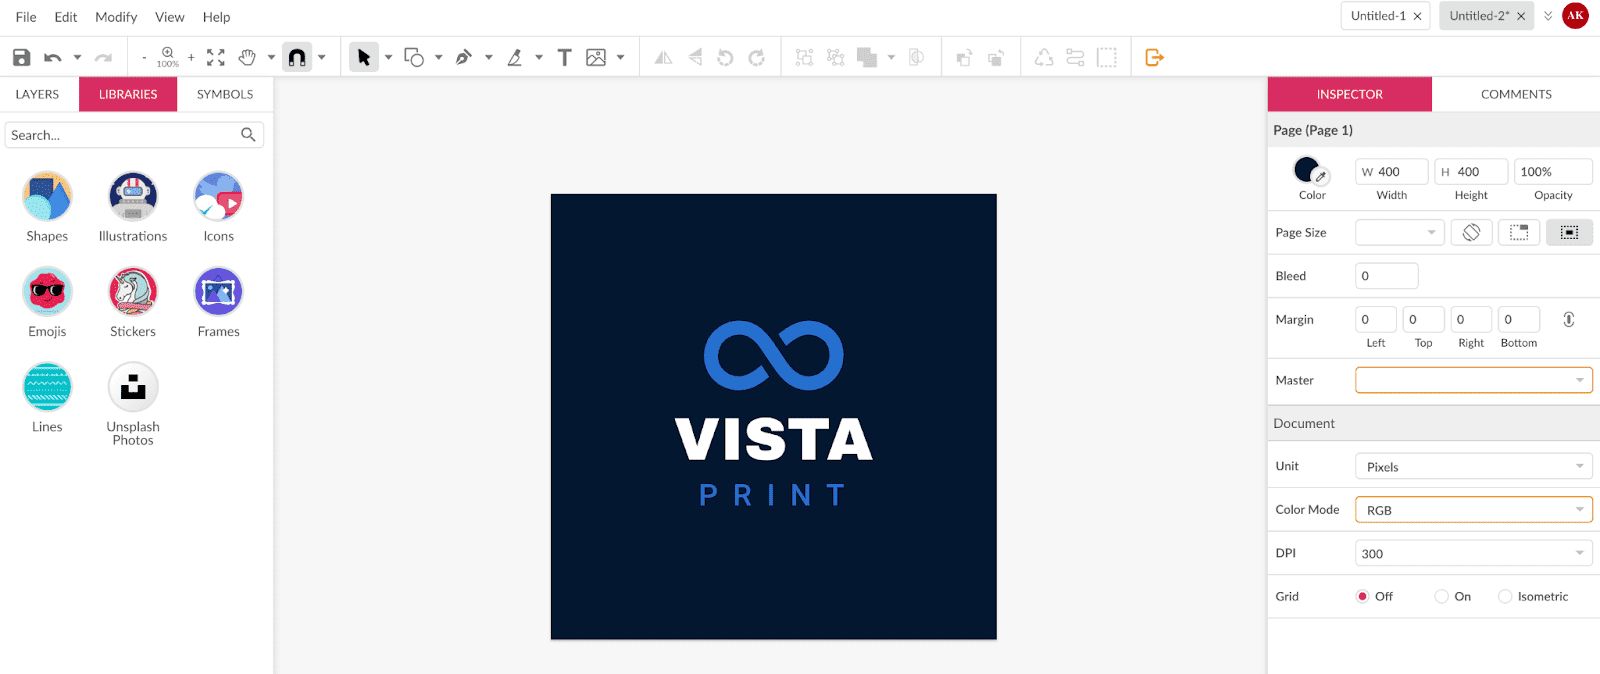The height and width of the screenshot is (674, 1600).
Task: Open the Page Size dropdown
Action: point(1400,232)
